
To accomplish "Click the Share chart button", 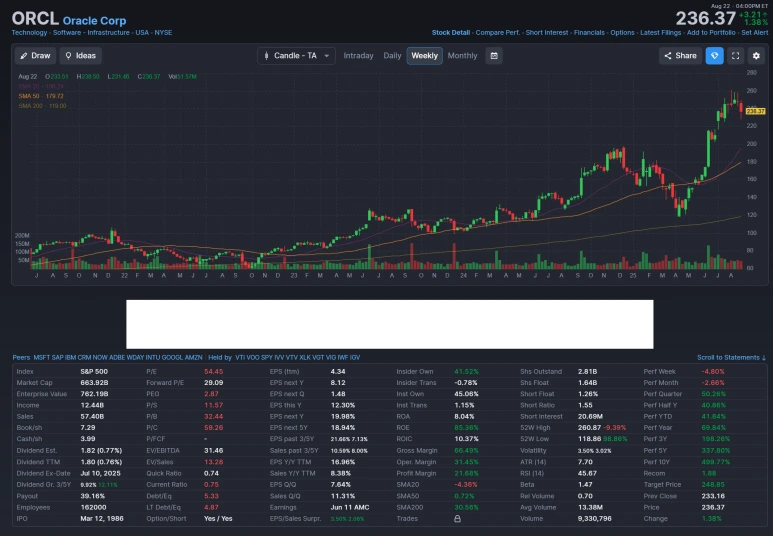I will [680, 56].
